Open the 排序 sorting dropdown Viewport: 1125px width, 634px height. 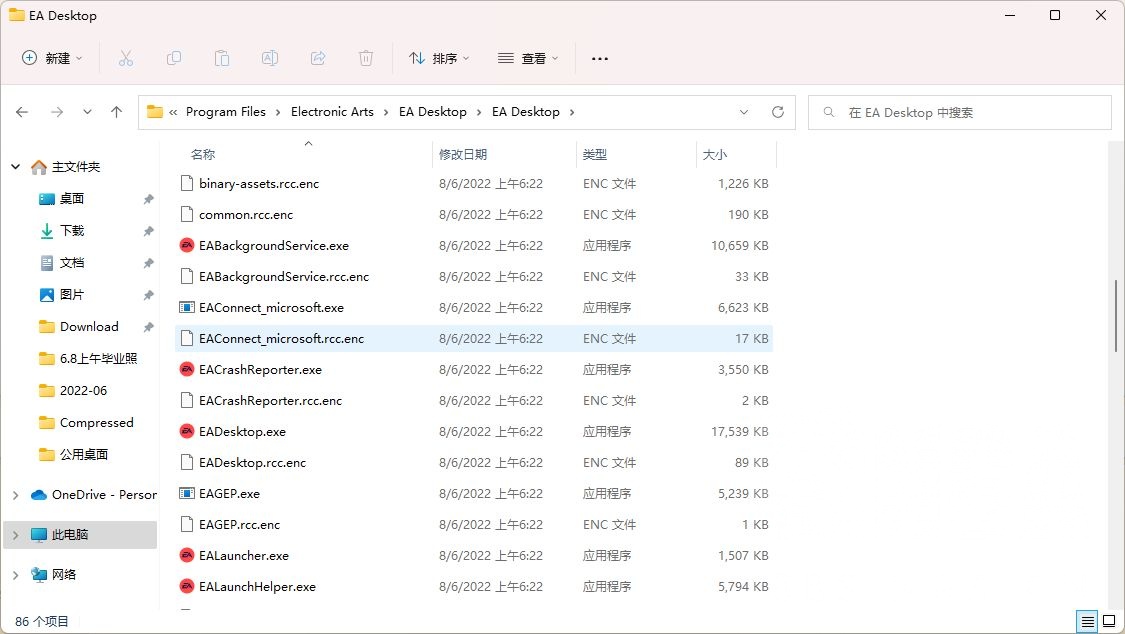(x=439, y=58)
